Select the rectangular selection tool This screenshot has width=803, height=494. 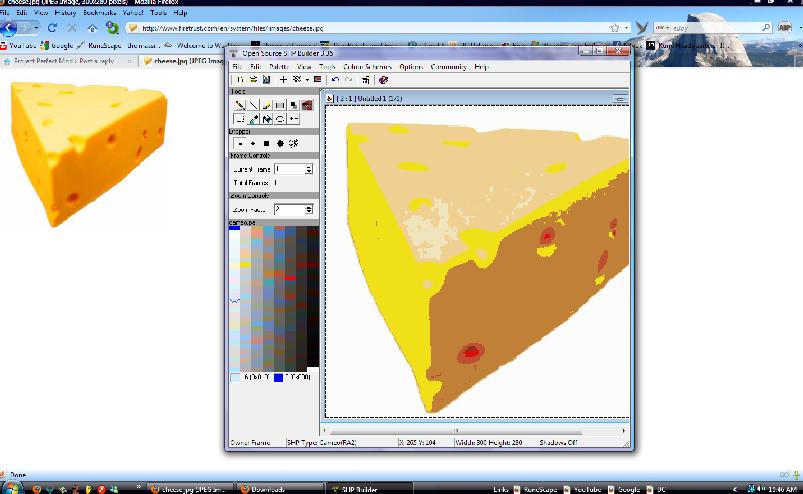pos(240,118)
